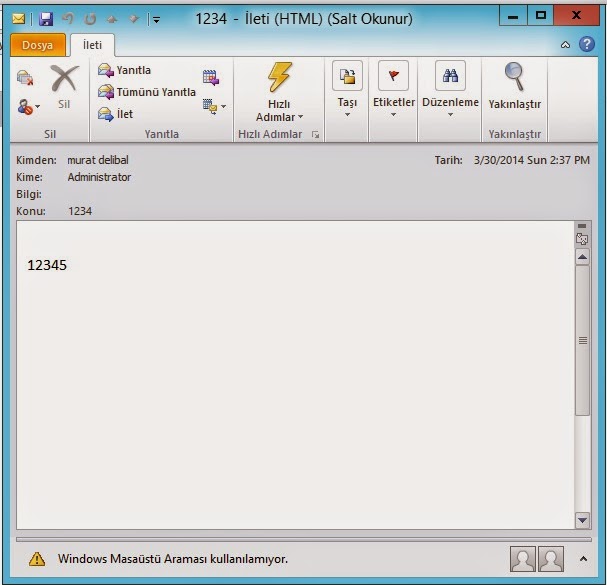Image resolution: width=607 pixels, height=585 pixels.
Task: Click the save icon in quick access toolbar
Action: click(x=46, y=17)
